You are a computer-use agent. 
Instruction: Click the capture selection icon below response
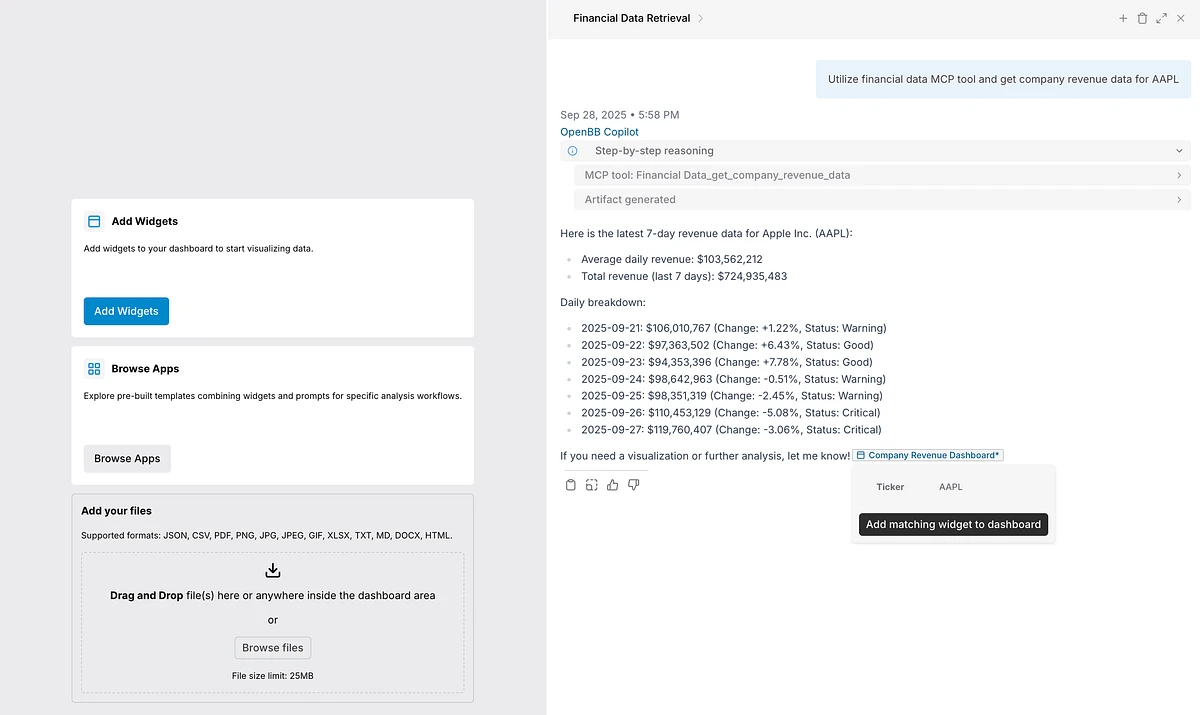(592, 485)
